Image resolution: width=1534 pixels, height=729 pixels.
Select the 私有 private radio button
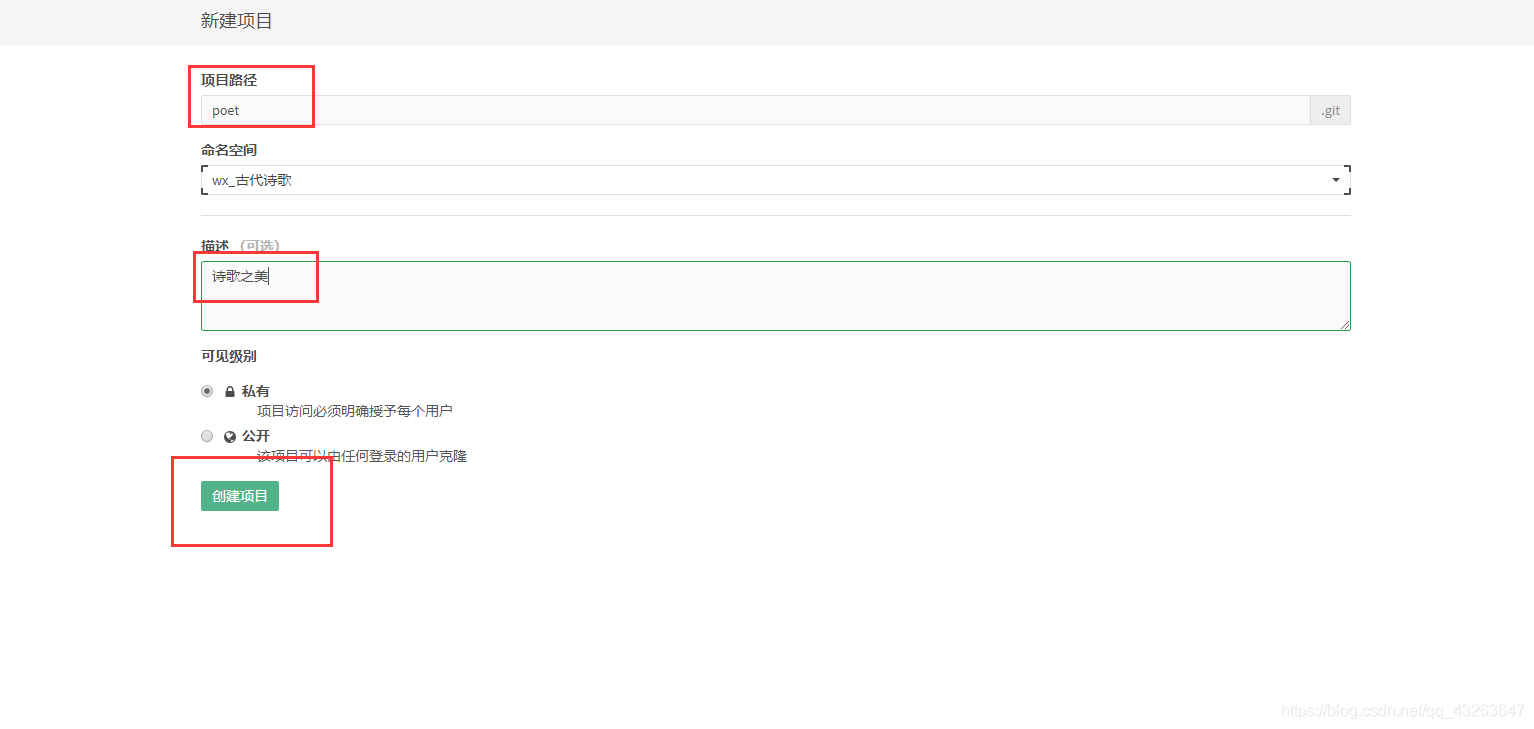(207, 391)
